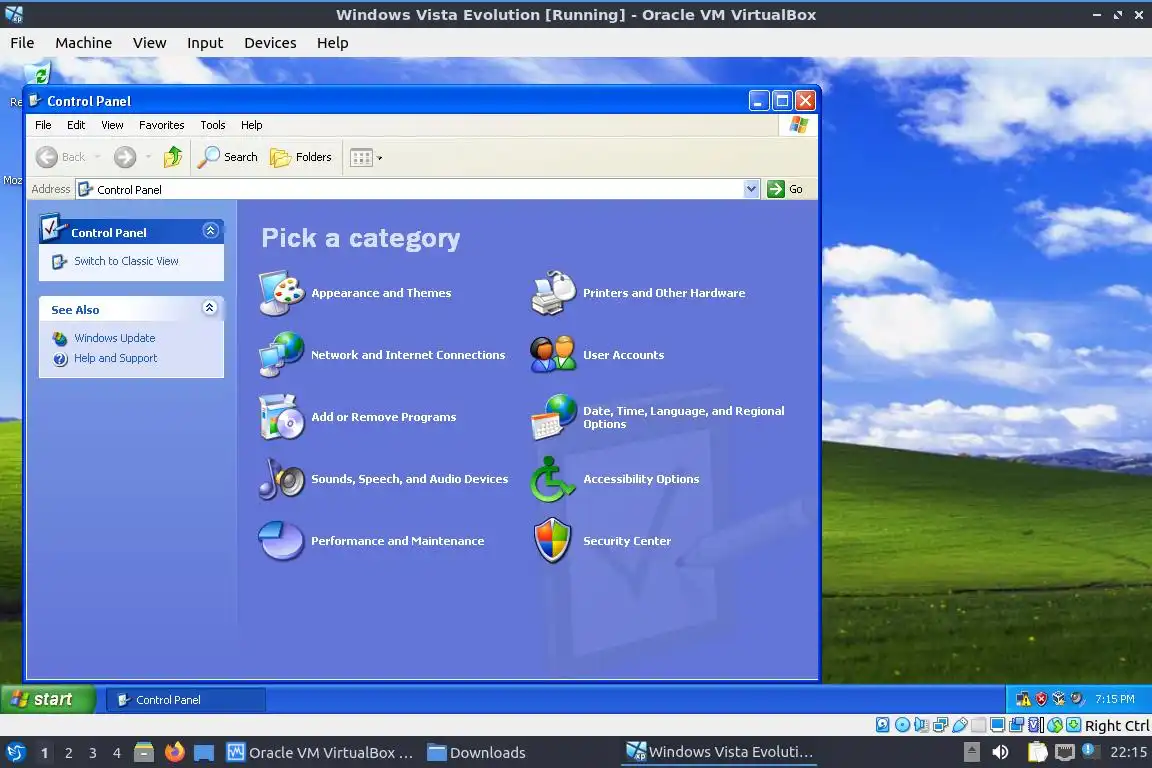Viewport: 1152px width, 768px height.
Task: Click the host clipboard tray icon
Action: (x=1037, y=752)
